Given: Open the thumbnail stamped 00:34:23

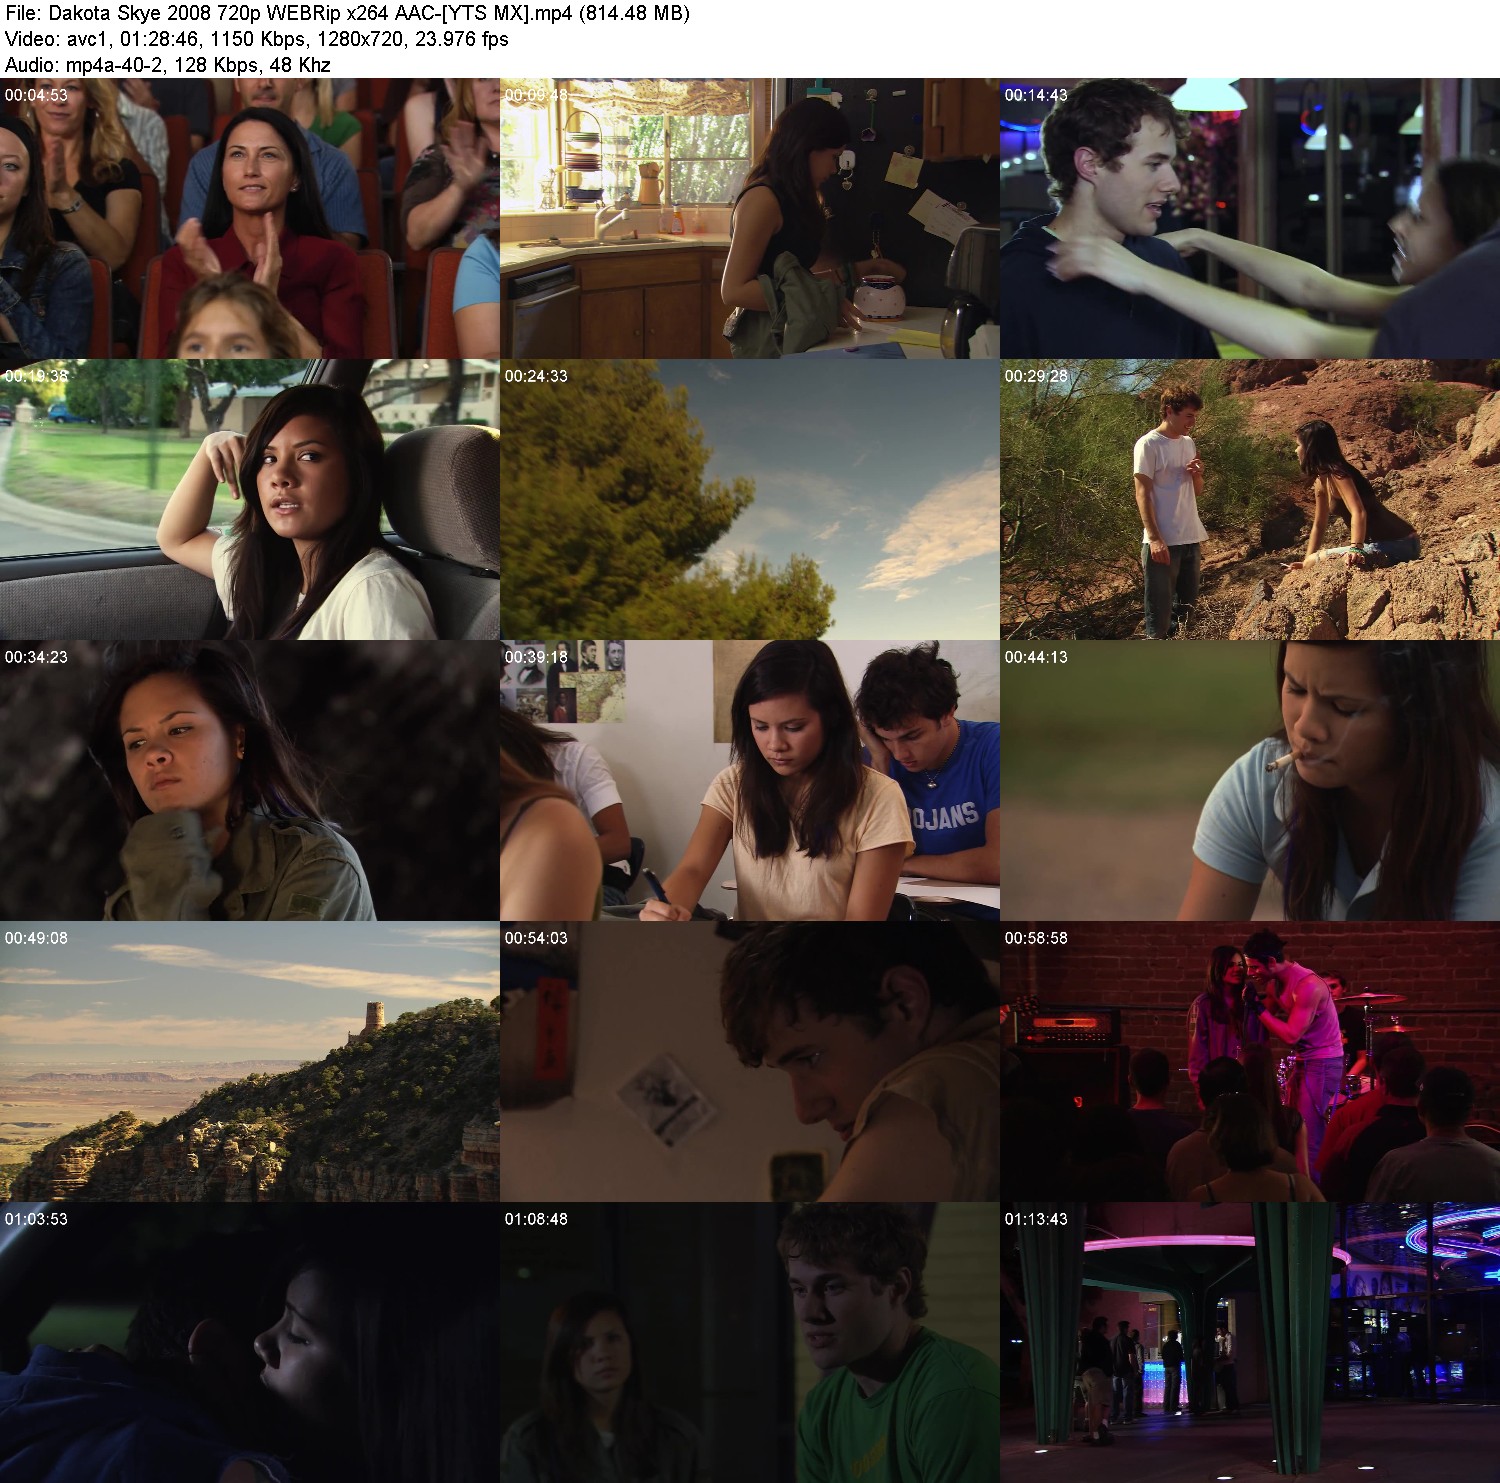Looking at the screenshot, I should [249, 780].
